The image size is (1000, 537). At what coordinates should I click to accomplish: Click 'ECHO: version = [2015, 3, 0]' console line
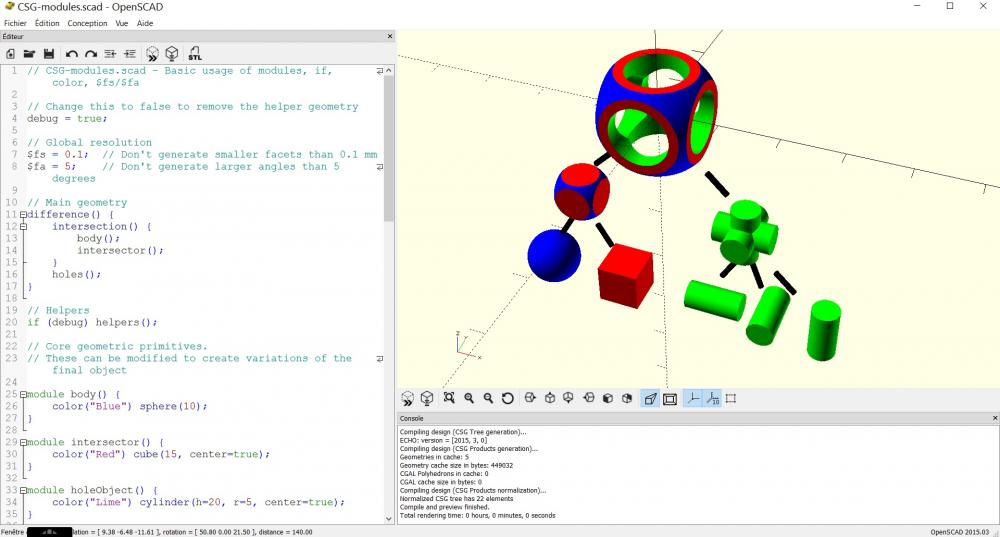tap(443, 440)
